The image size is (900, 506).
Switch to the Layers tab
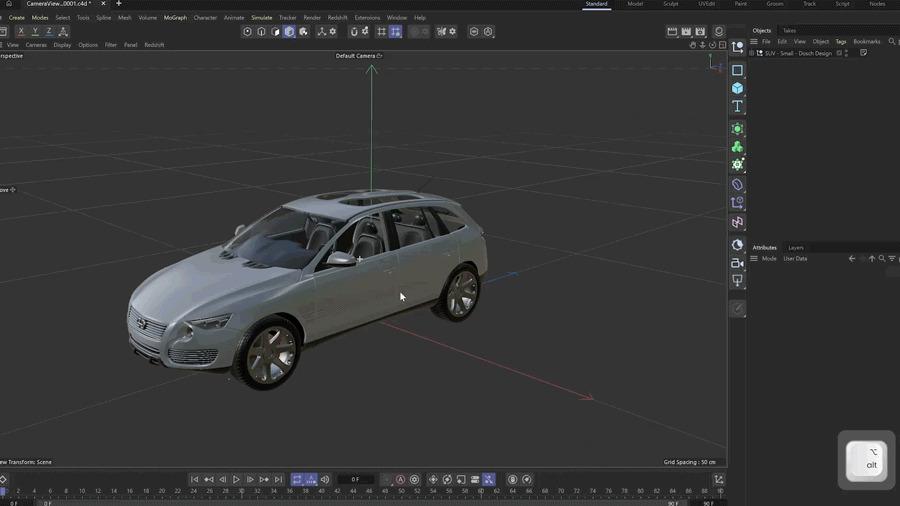(795, 248)
